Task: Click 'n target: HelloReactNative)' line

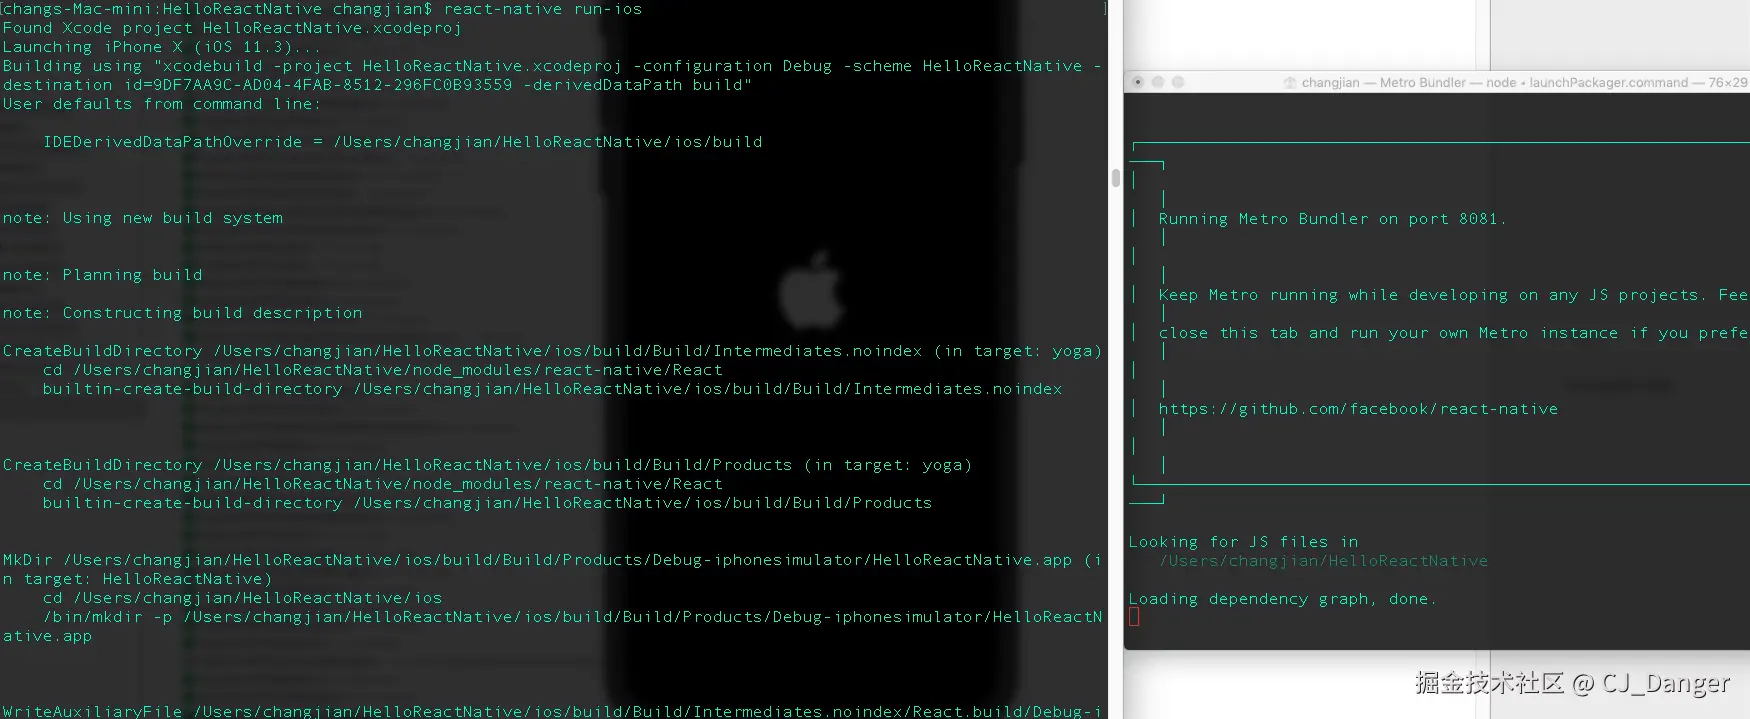Action: pos(137,579)
